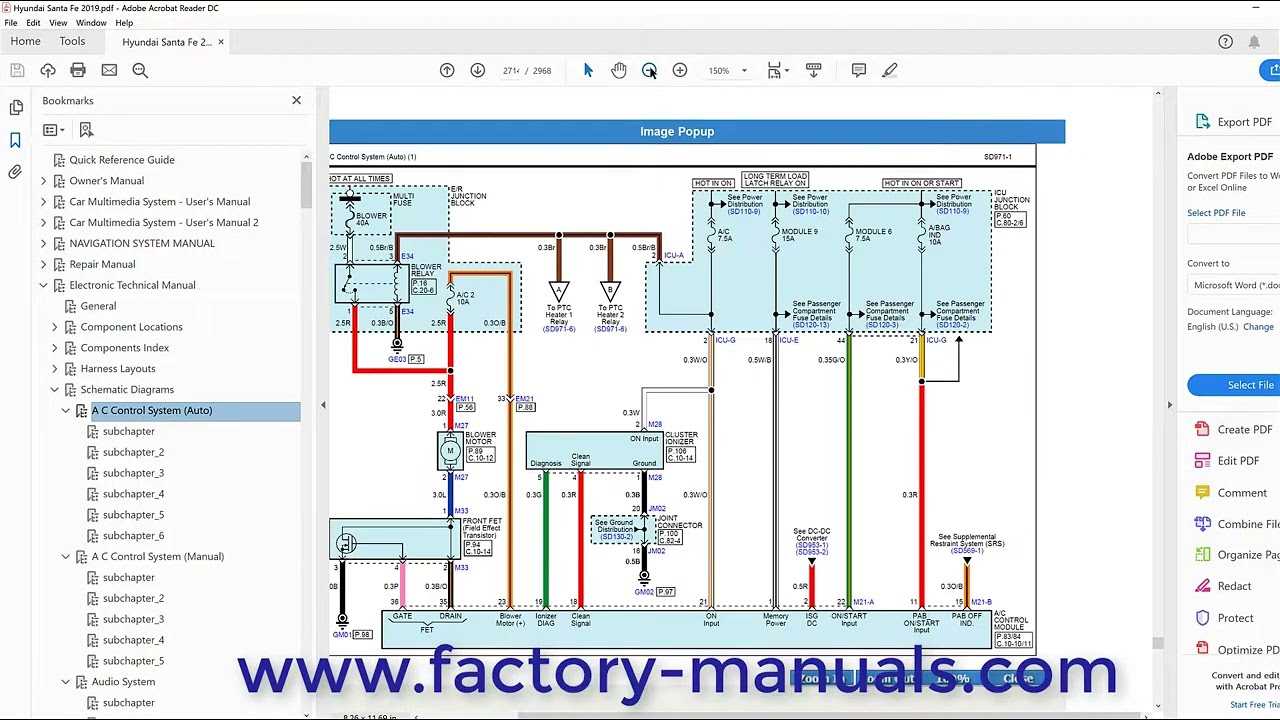
Task: Click the bookmarks panel vertical scrollbar
Action: coord(307,184)
